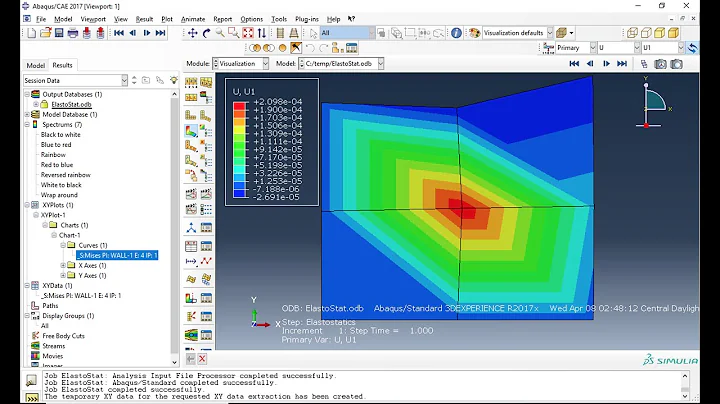Image resolution: width=720 pixels, height=404 pixels.
Task: Select the Rotate View tool
Action: coord(206,33)
